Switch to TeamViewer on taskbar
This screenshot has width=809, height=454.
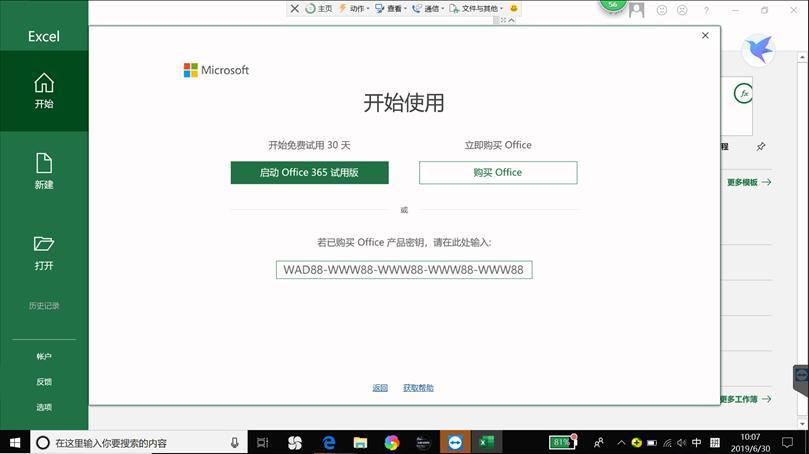click(455, 443)
